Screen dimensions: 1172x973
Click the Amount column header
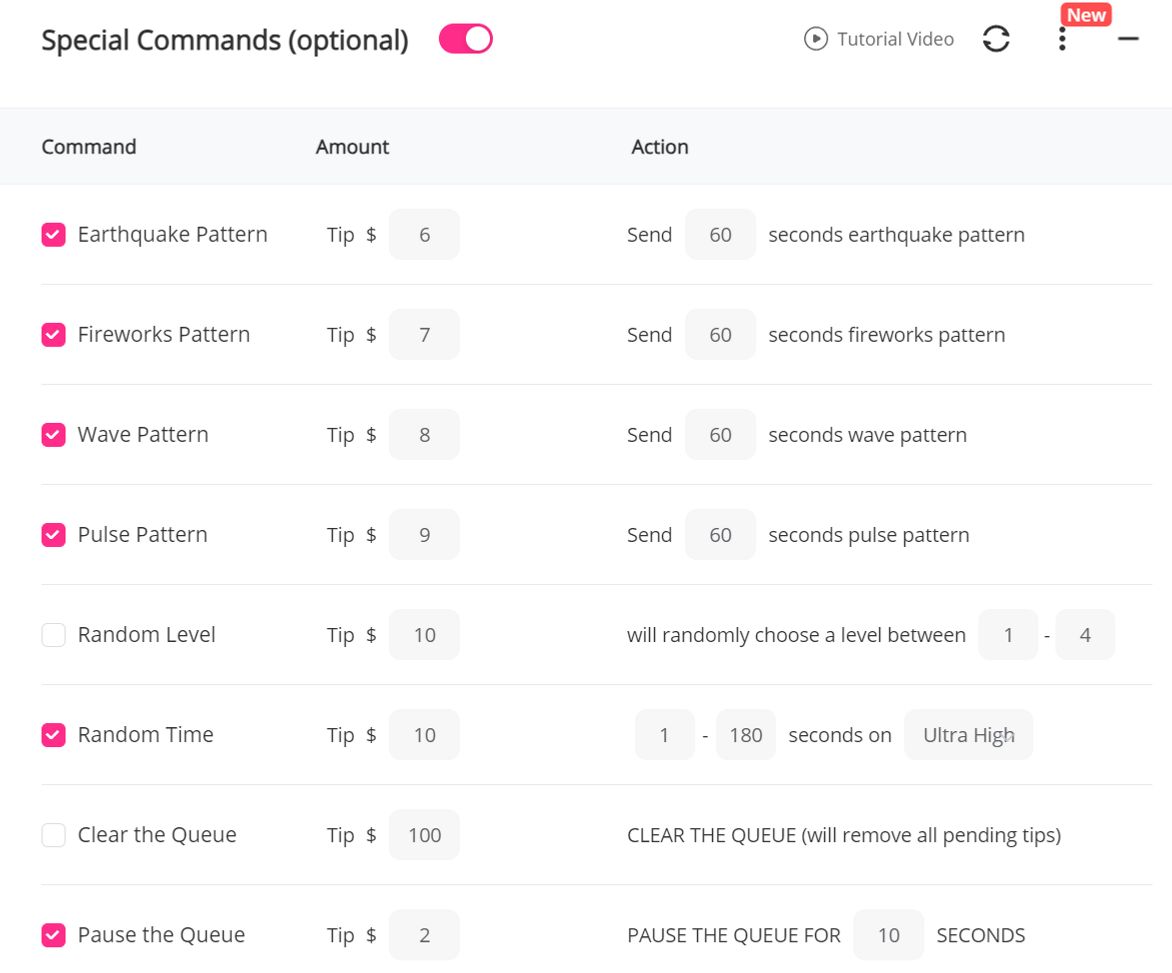352,146
